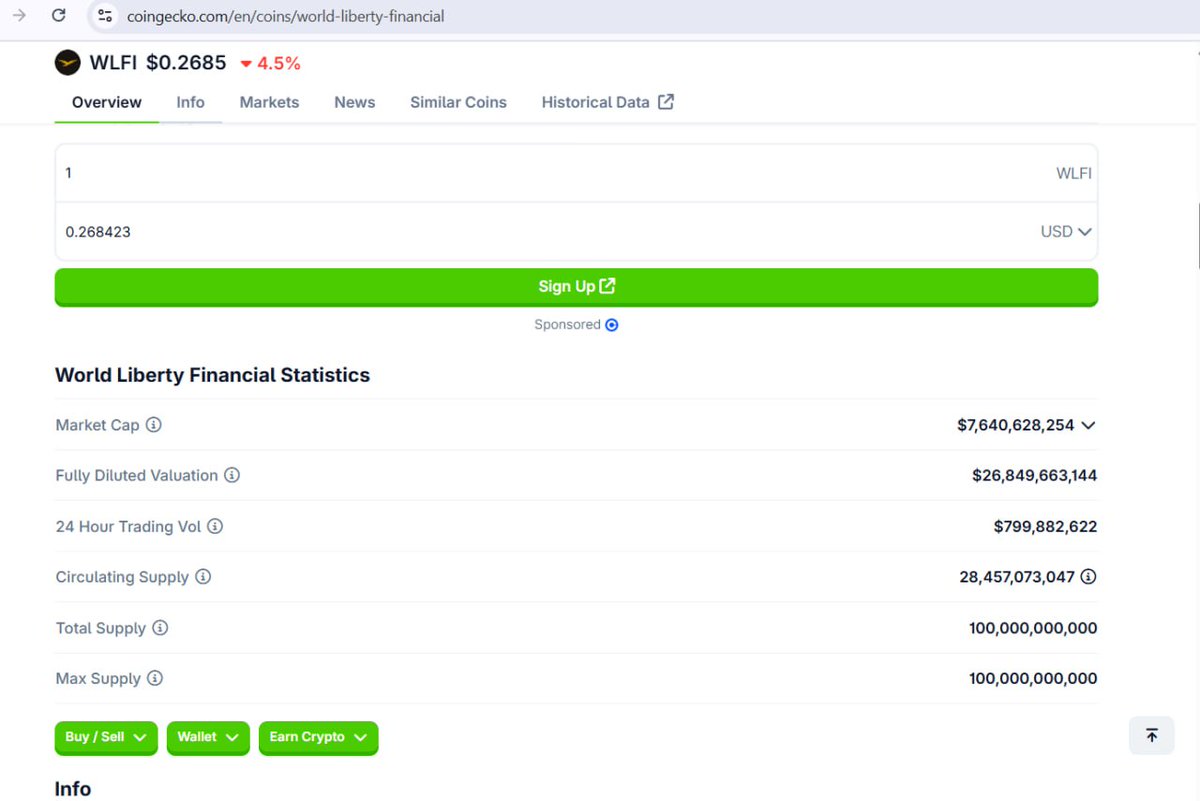Open the Fully Diluted Valuation info icon
The width and height of the screenshot is (1200, 801).
pyautogui.click(x=232, y=476)
